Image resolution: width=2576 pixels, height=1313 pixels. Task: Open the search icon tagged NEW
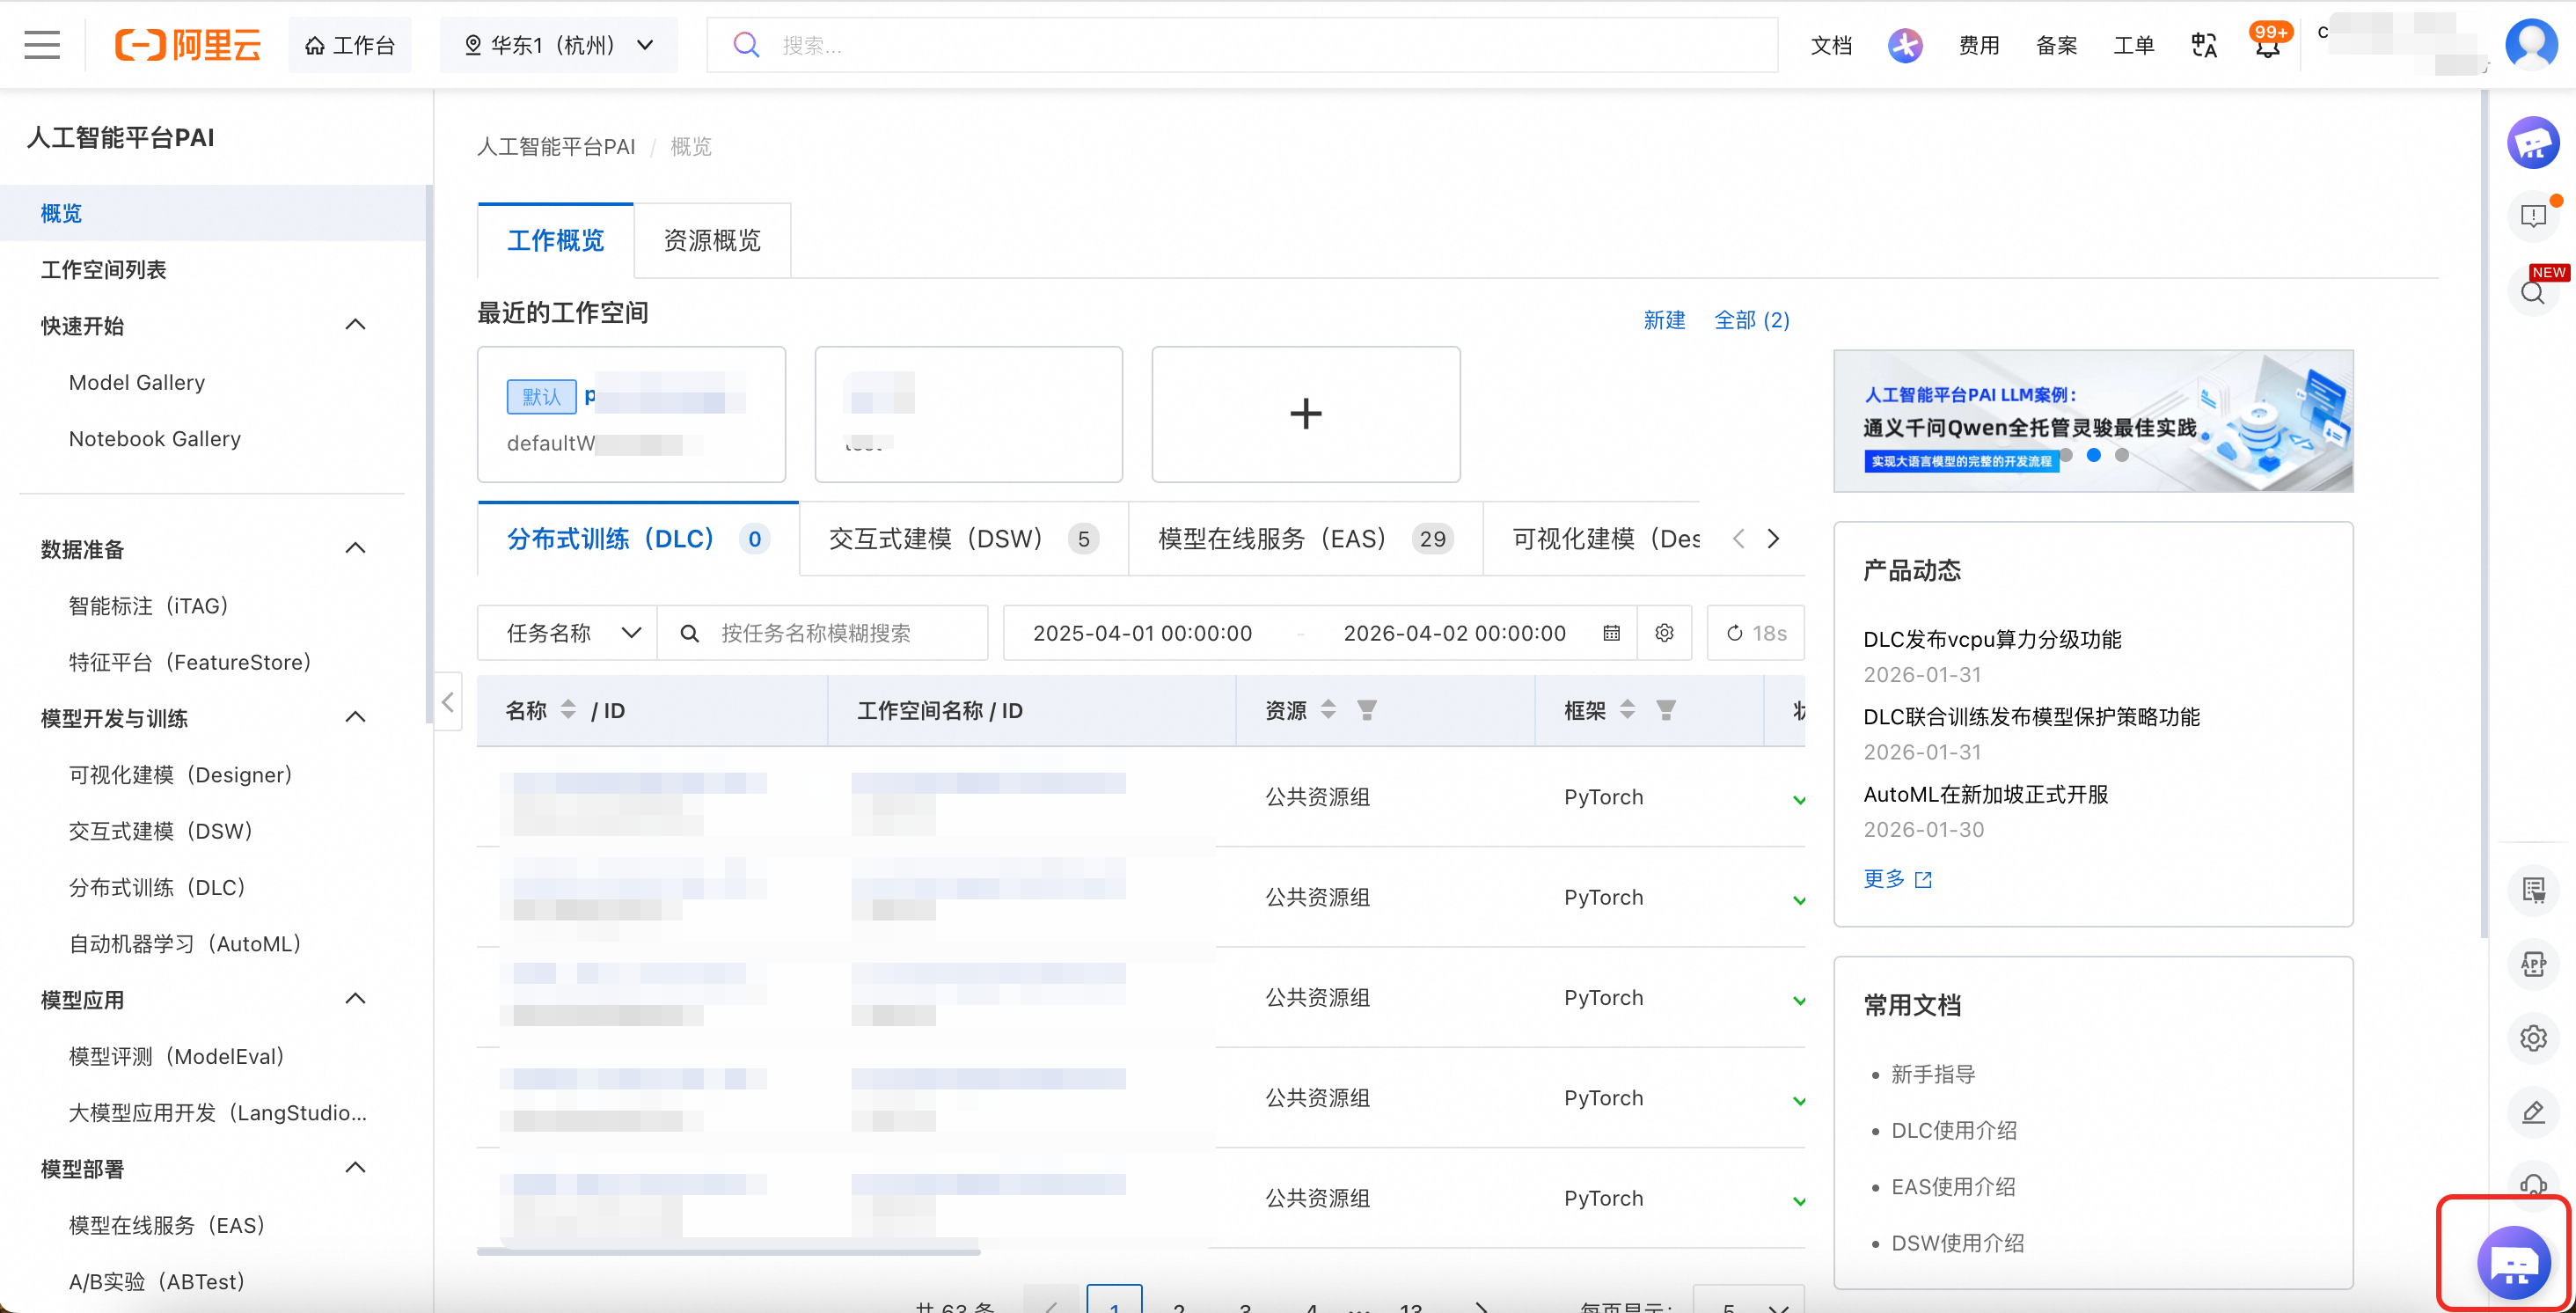tap(2533, 292)
